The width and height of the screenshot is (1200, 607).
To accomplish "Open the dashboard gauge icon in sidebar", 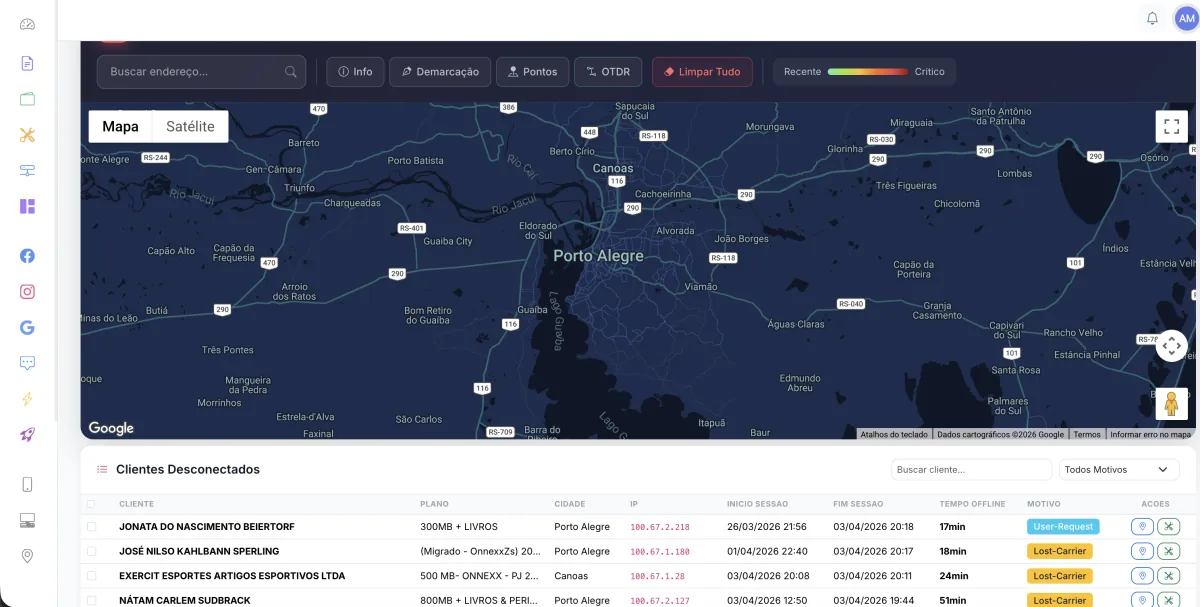I will click(x=27, y=24).
